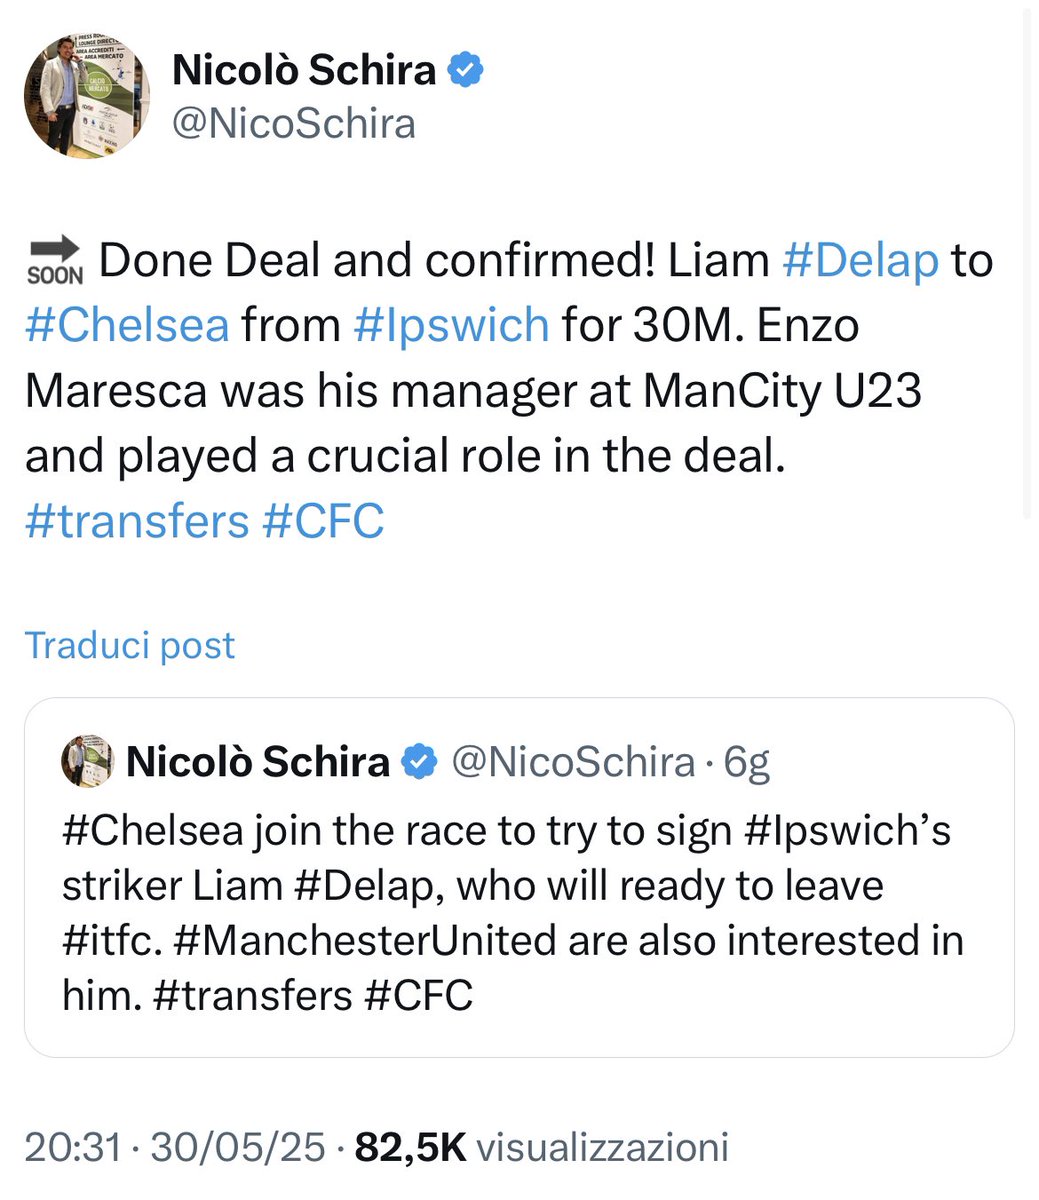Screen dimensions: 1039x1200
Task: Click the blue verified badge beside Nicolò Schira
Action: coord(466,70)
